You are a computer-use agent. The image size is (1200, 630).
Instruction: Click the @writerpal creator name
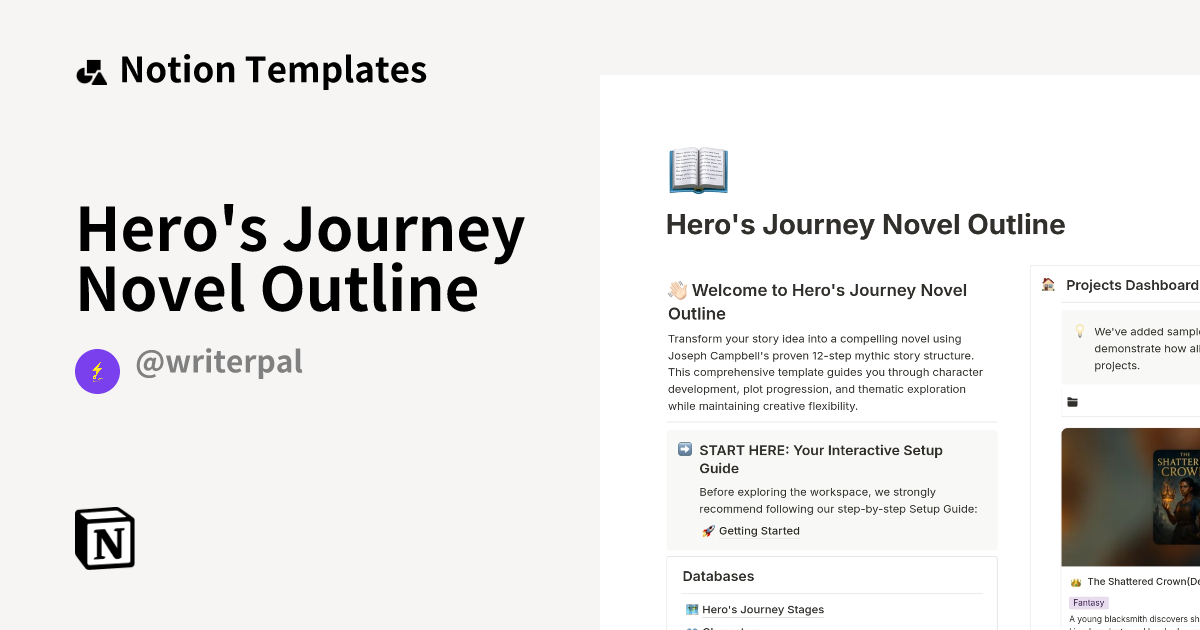pyautogui.click(x=219, y=362)
